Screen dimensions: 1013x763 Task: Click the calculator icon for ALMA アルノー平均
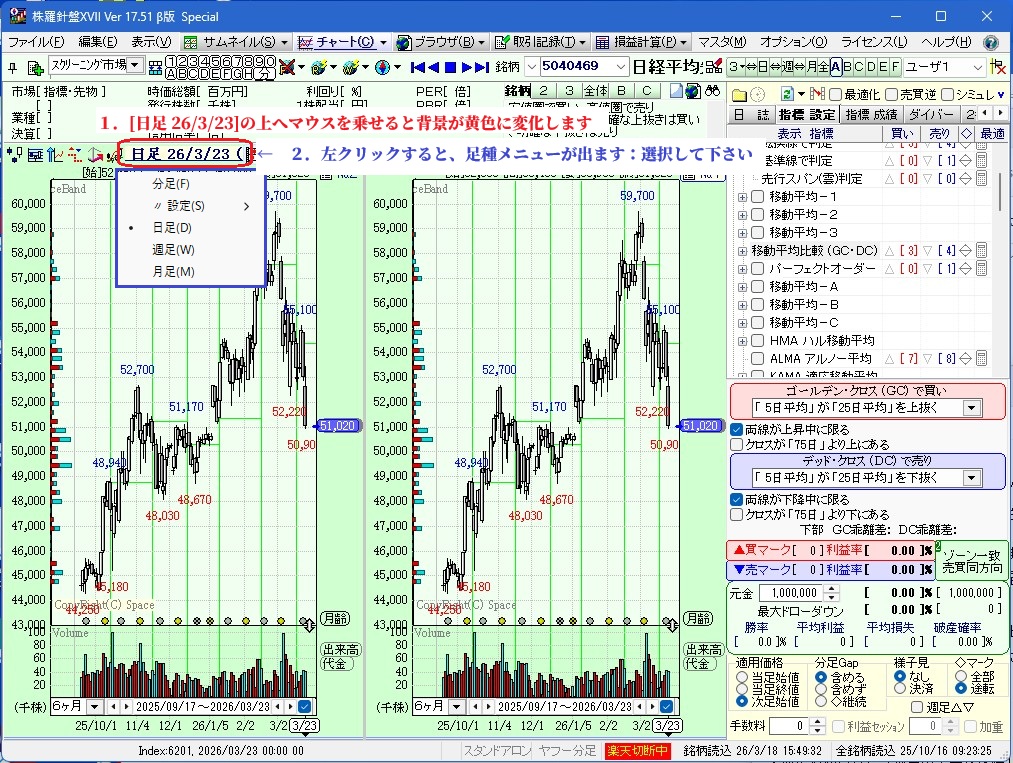click(981, 359)
